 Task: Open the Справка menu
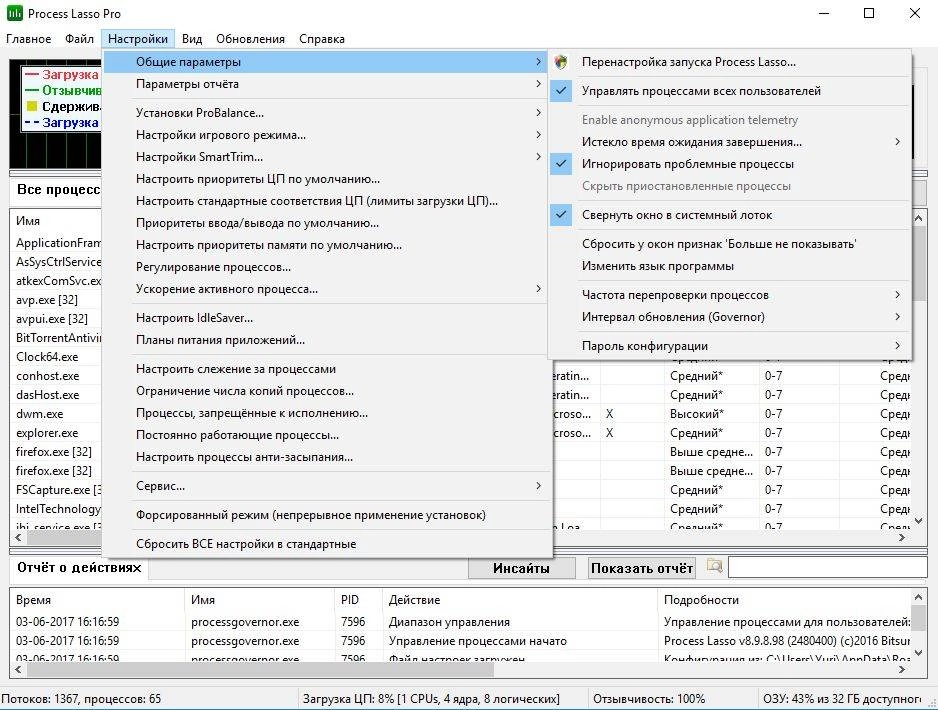click(322, 39)
